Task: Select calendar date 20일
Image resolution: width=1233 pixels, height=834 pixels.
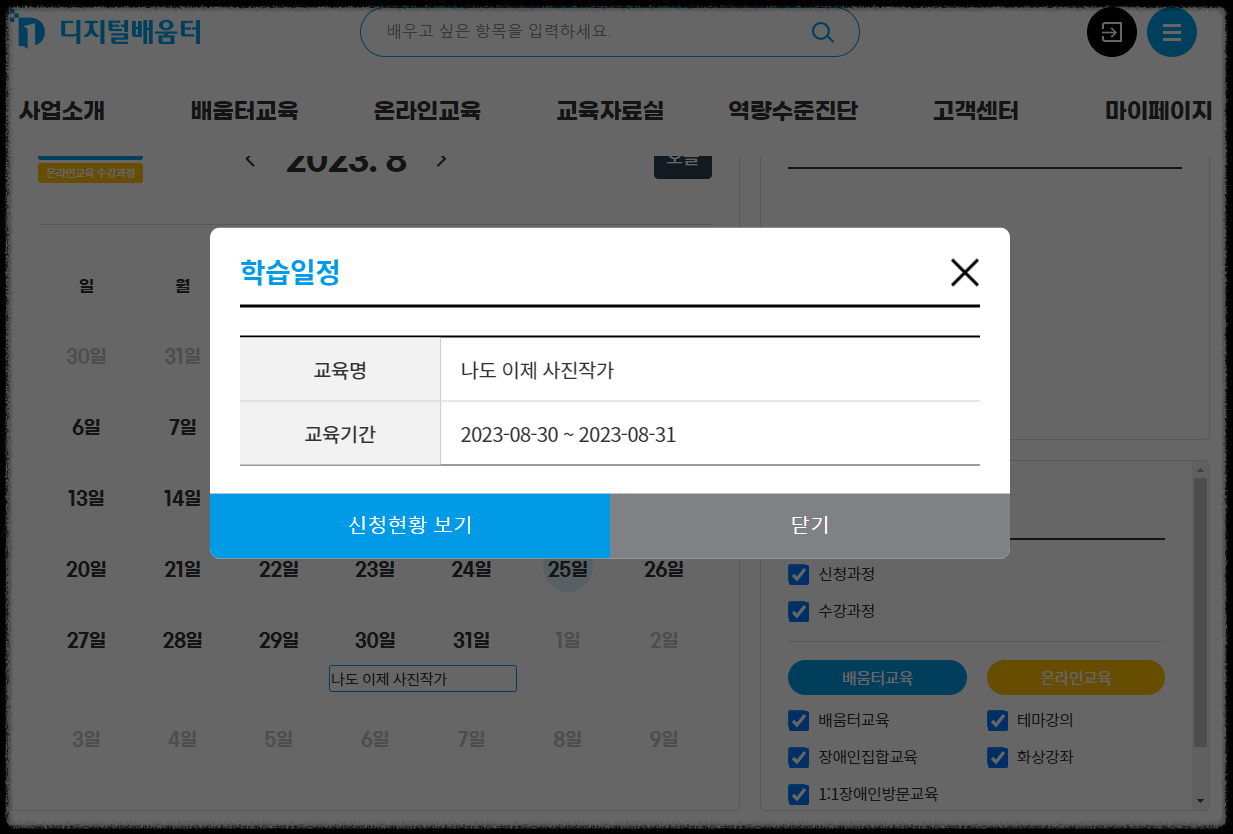Action: click(x=87, y=570)
